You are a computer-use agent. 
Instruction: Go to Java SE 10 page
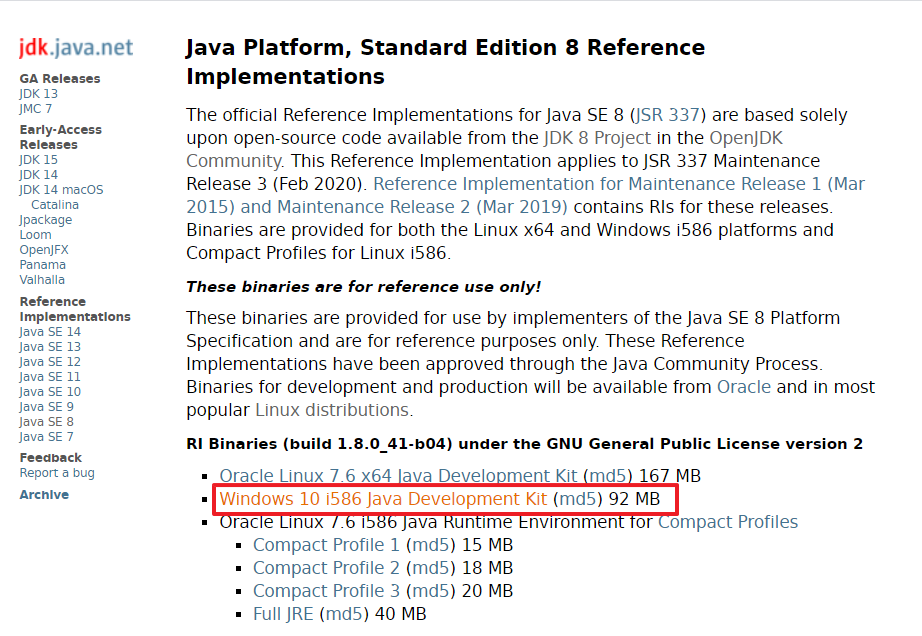(50, 391)
